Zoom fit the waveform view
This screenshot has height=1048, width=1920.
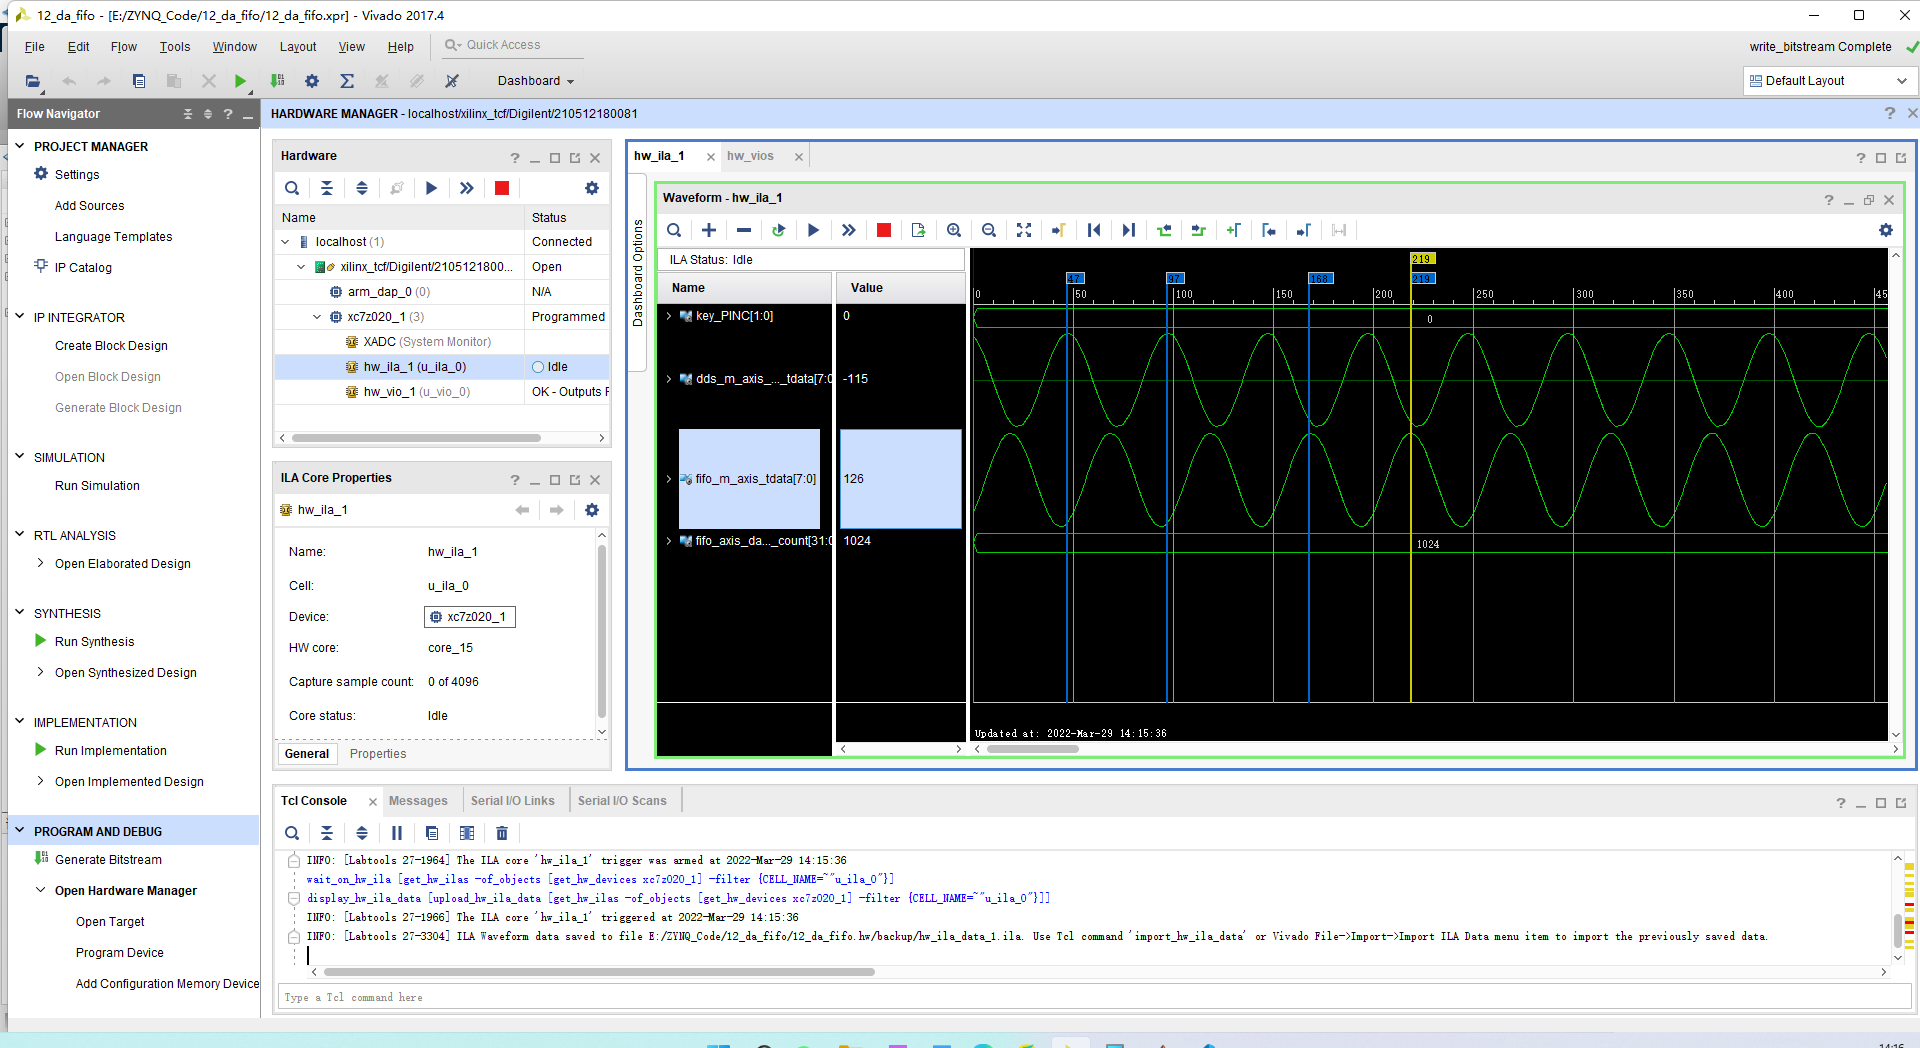(1024, 230)
